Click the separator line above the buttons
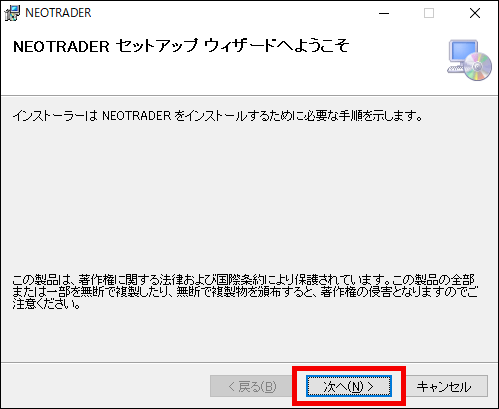 coord(249,362)
